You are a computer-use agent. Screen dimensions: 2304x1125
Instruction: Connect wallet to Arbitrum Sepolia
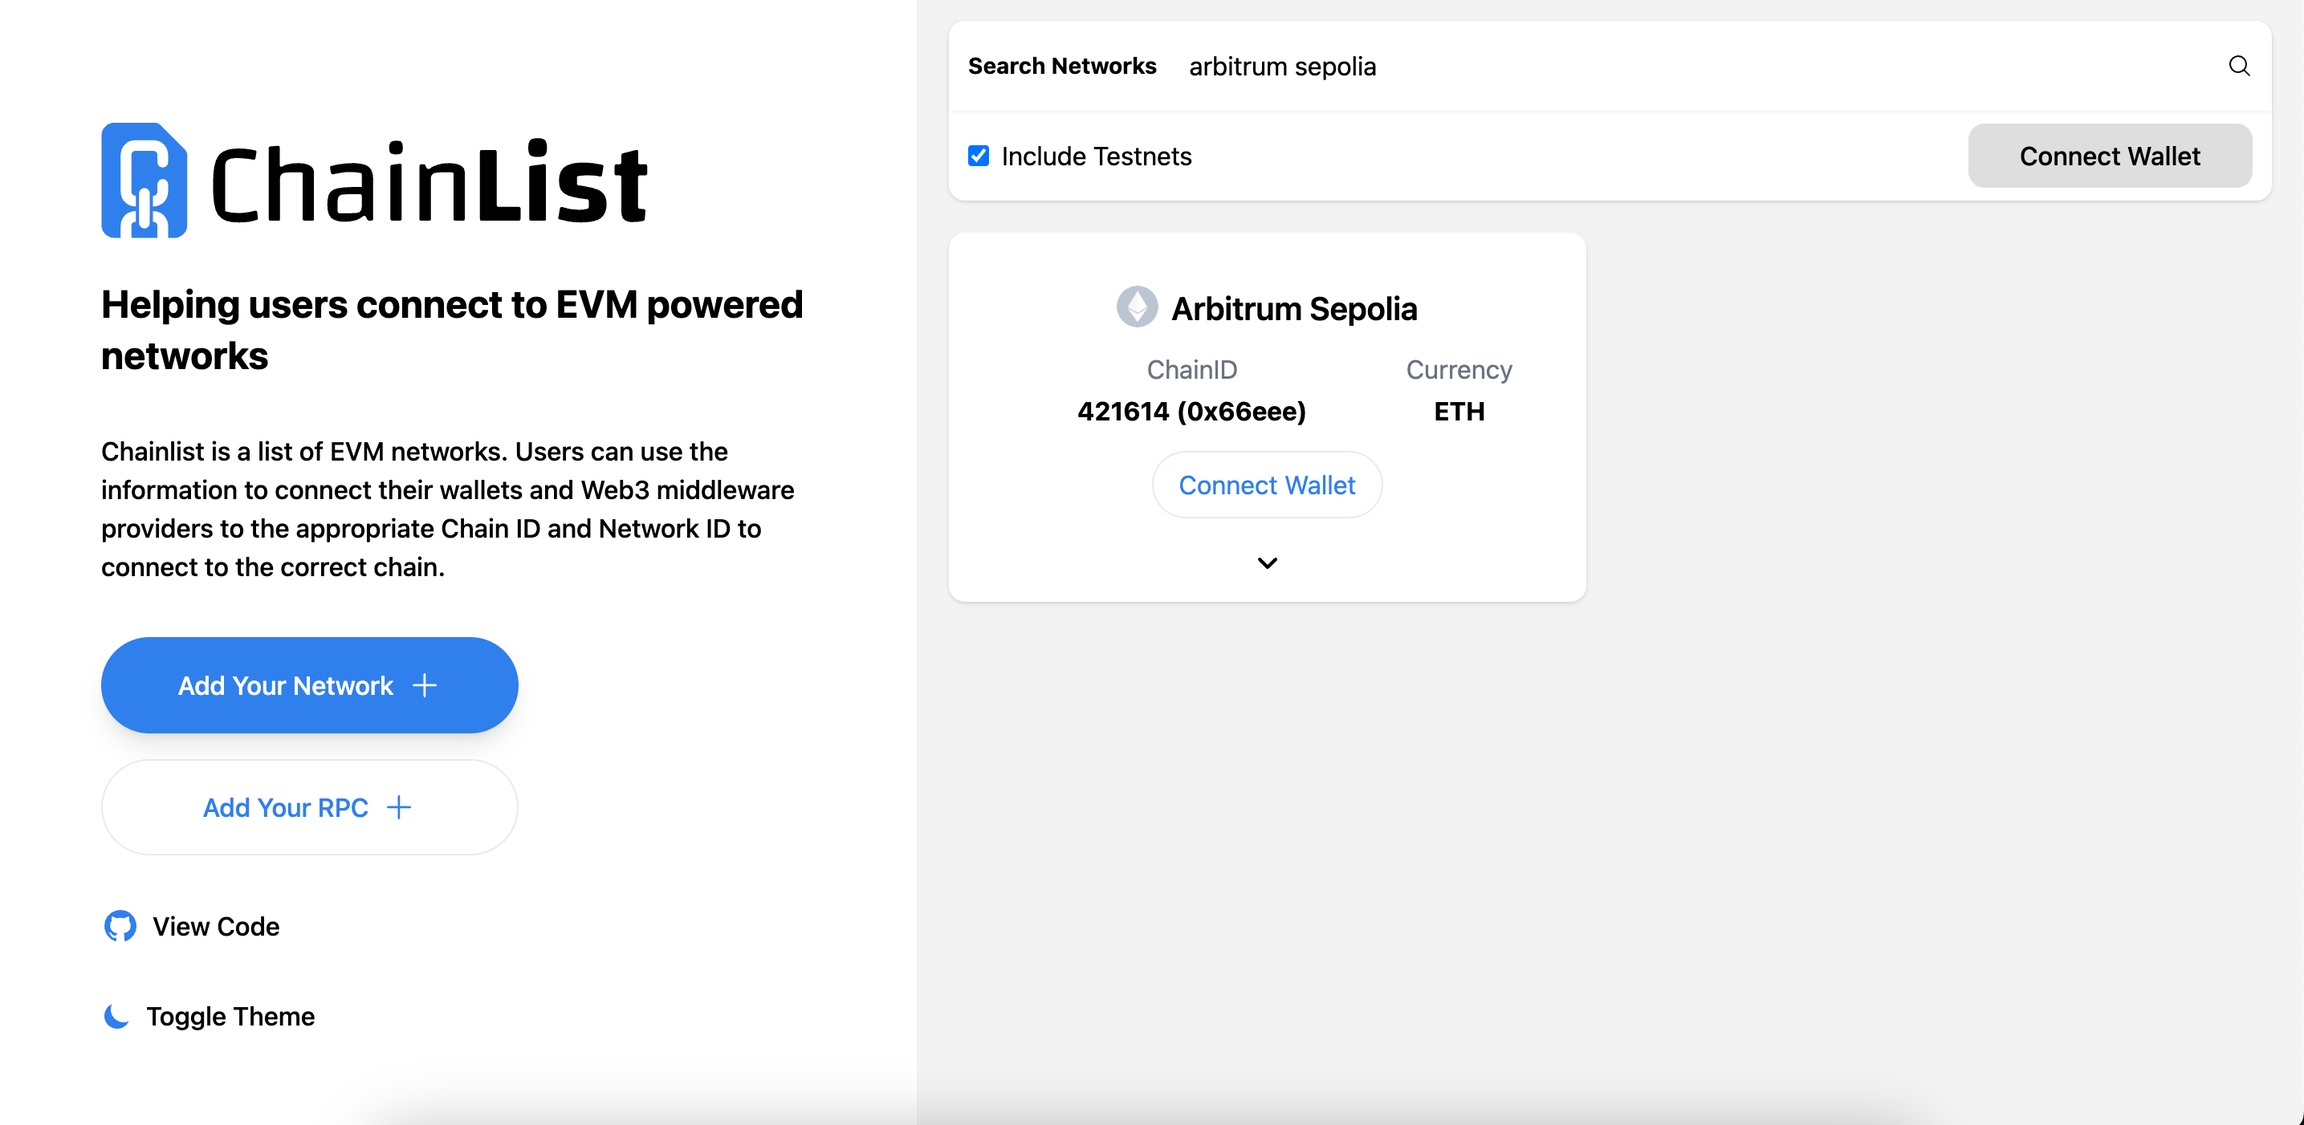click(1267, 485)
